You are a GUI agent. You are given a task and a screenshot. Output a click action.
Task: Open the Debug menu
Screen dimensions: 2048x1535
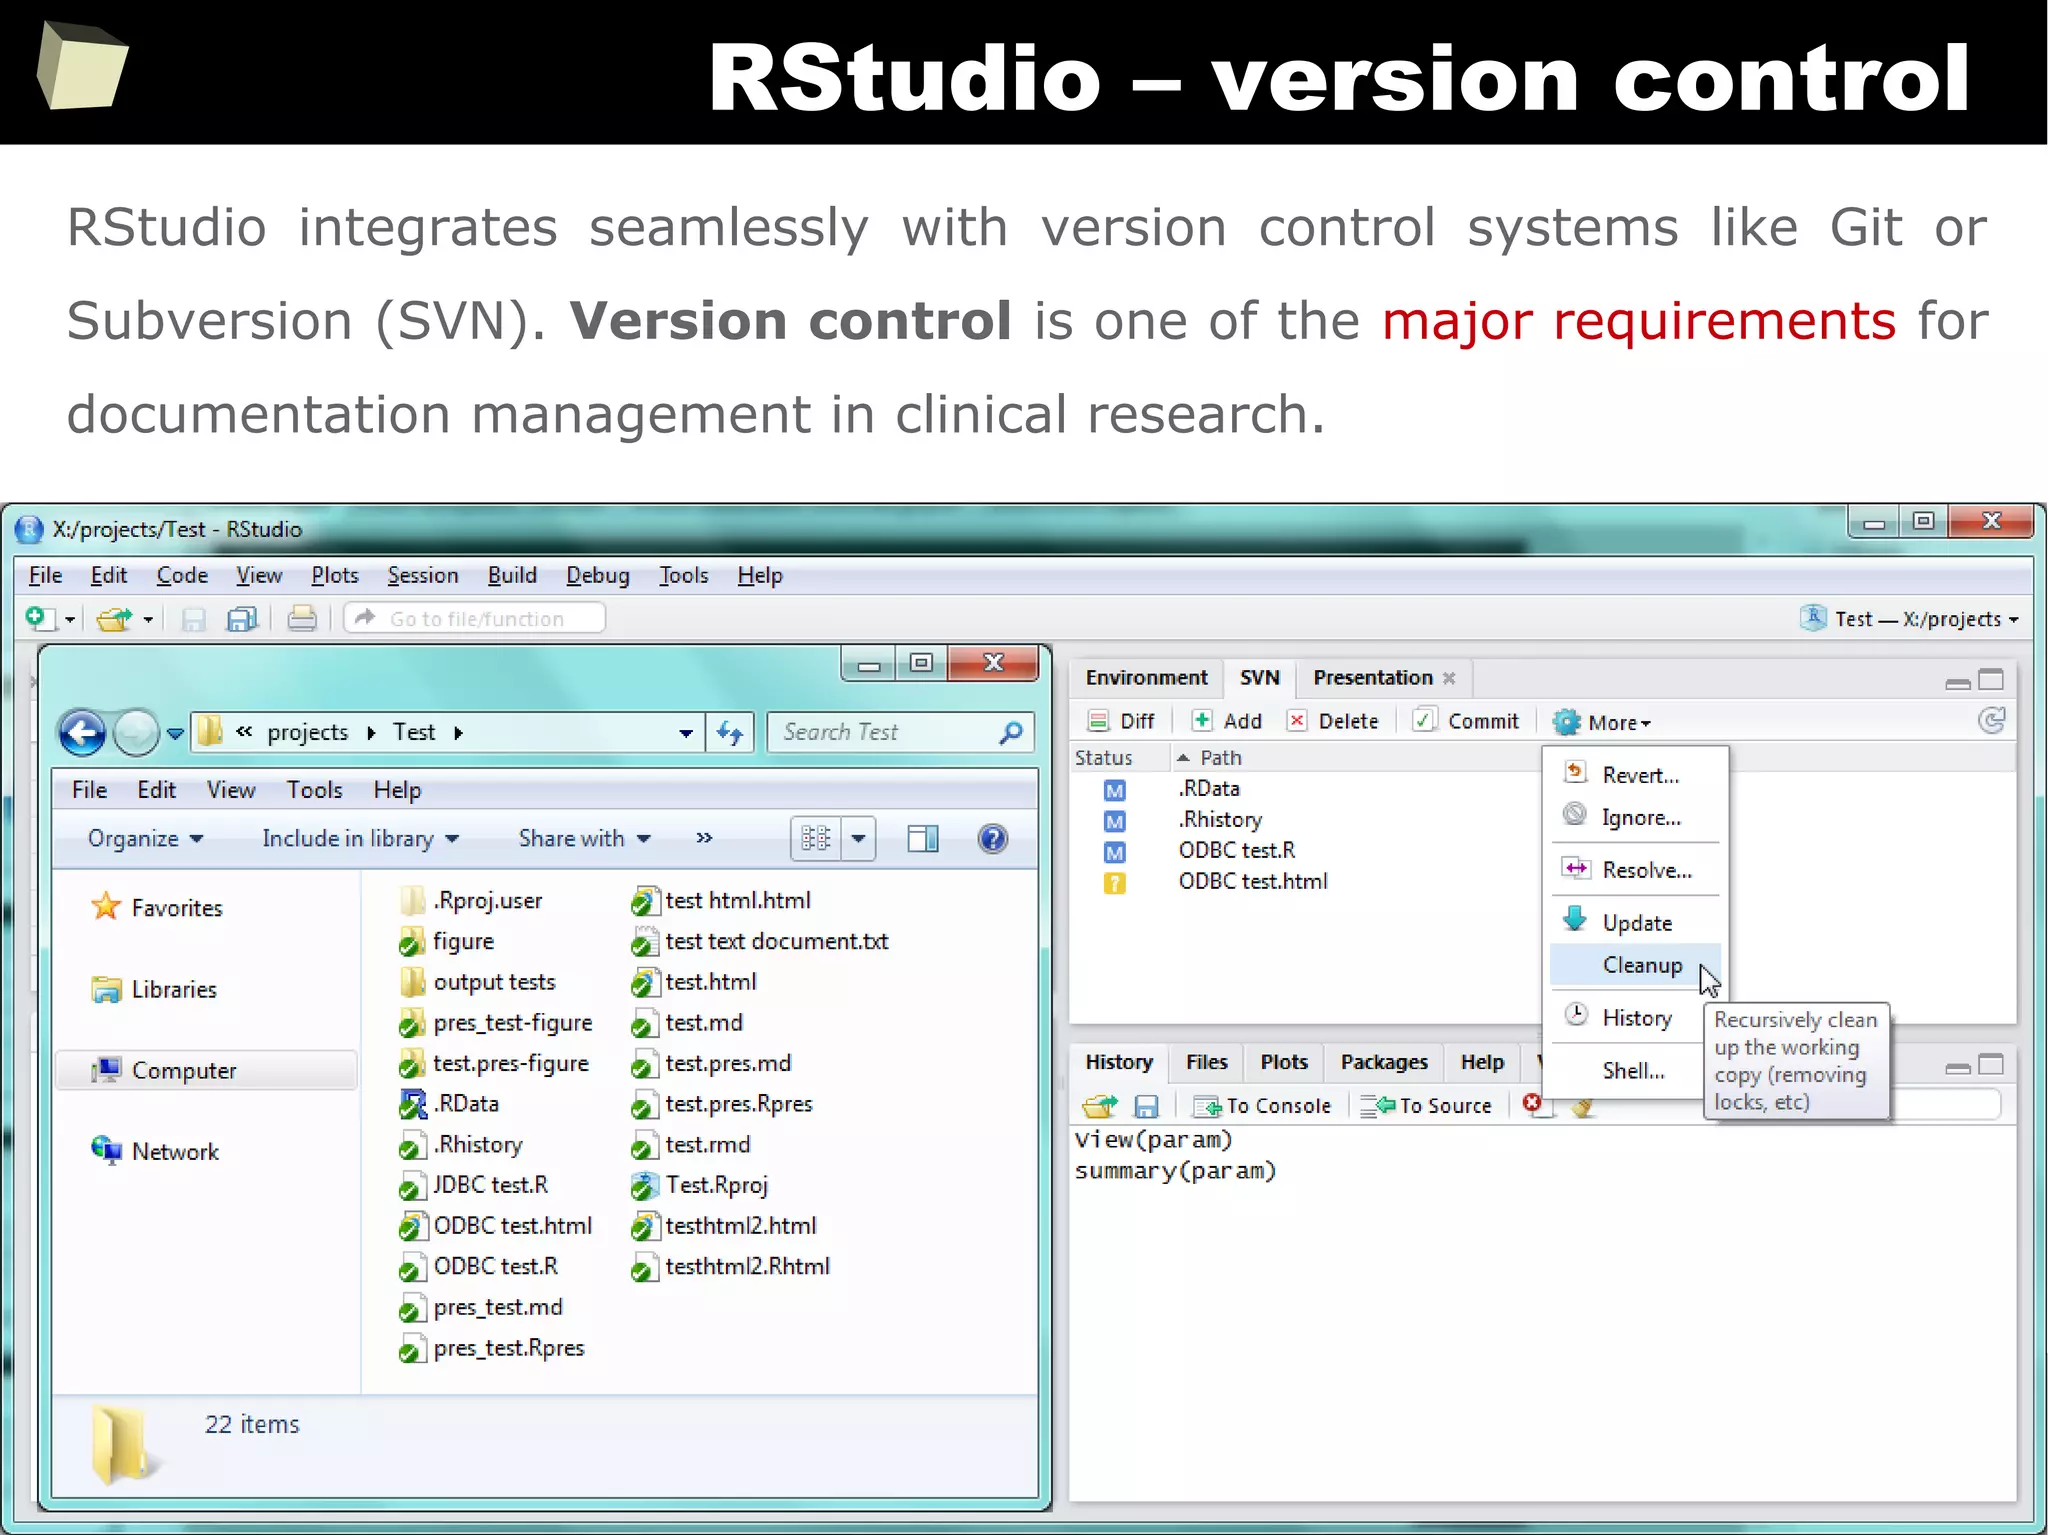point(598,575)
